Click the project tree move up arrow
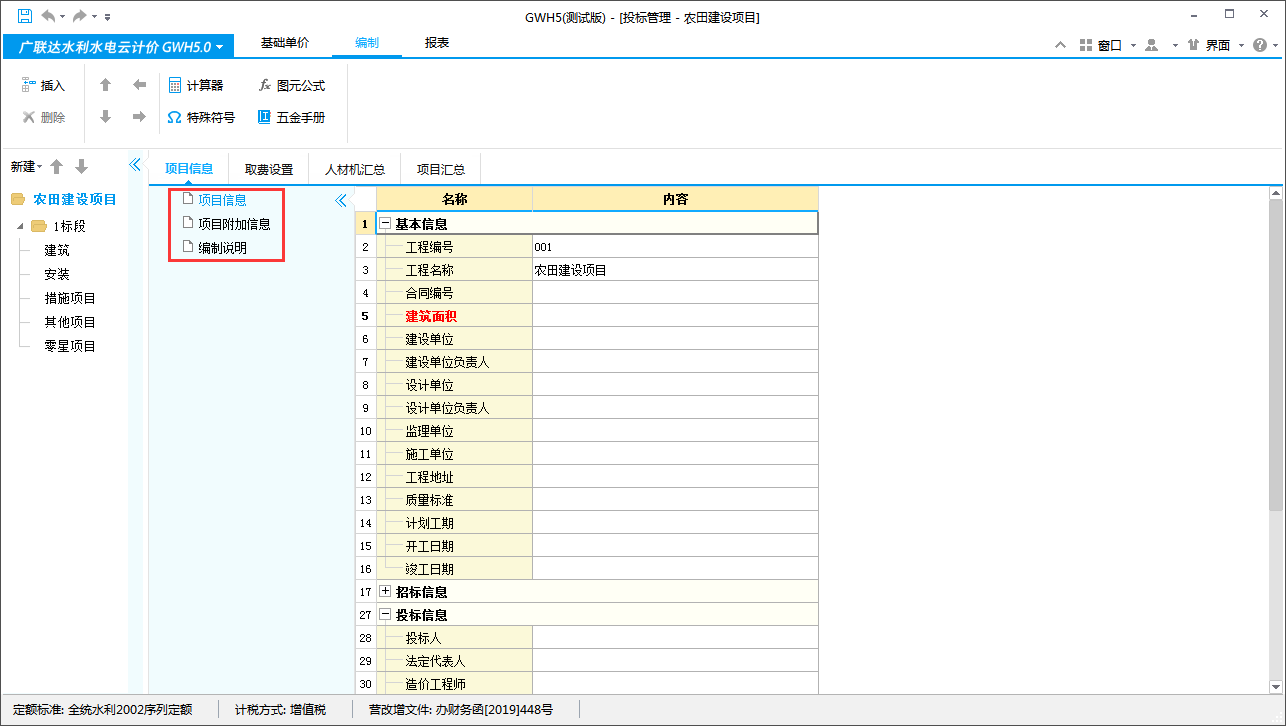The height and width of the screenshot is (726, 1286). 57,167
